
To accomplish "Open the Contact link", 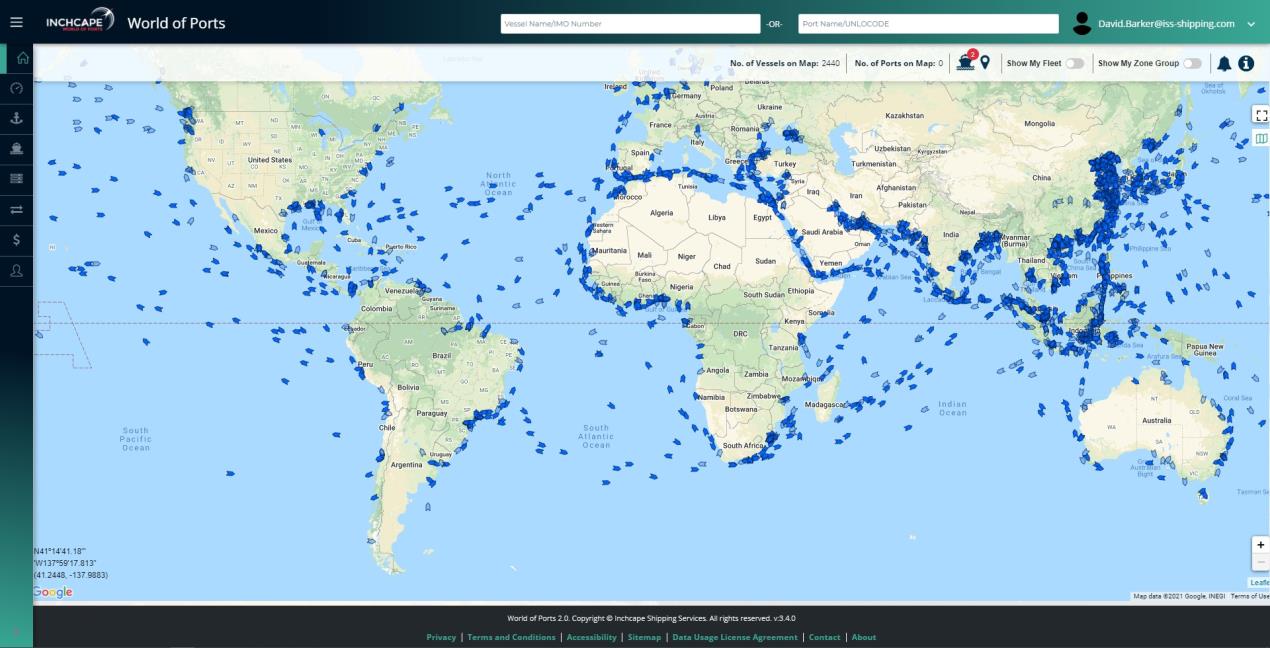I will point(824,637).
